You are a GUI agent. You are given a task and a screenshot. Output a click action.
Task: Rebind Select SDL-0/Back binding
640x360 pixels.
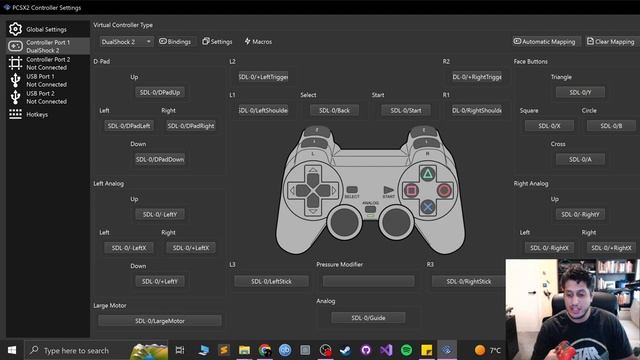coord(334,110)
